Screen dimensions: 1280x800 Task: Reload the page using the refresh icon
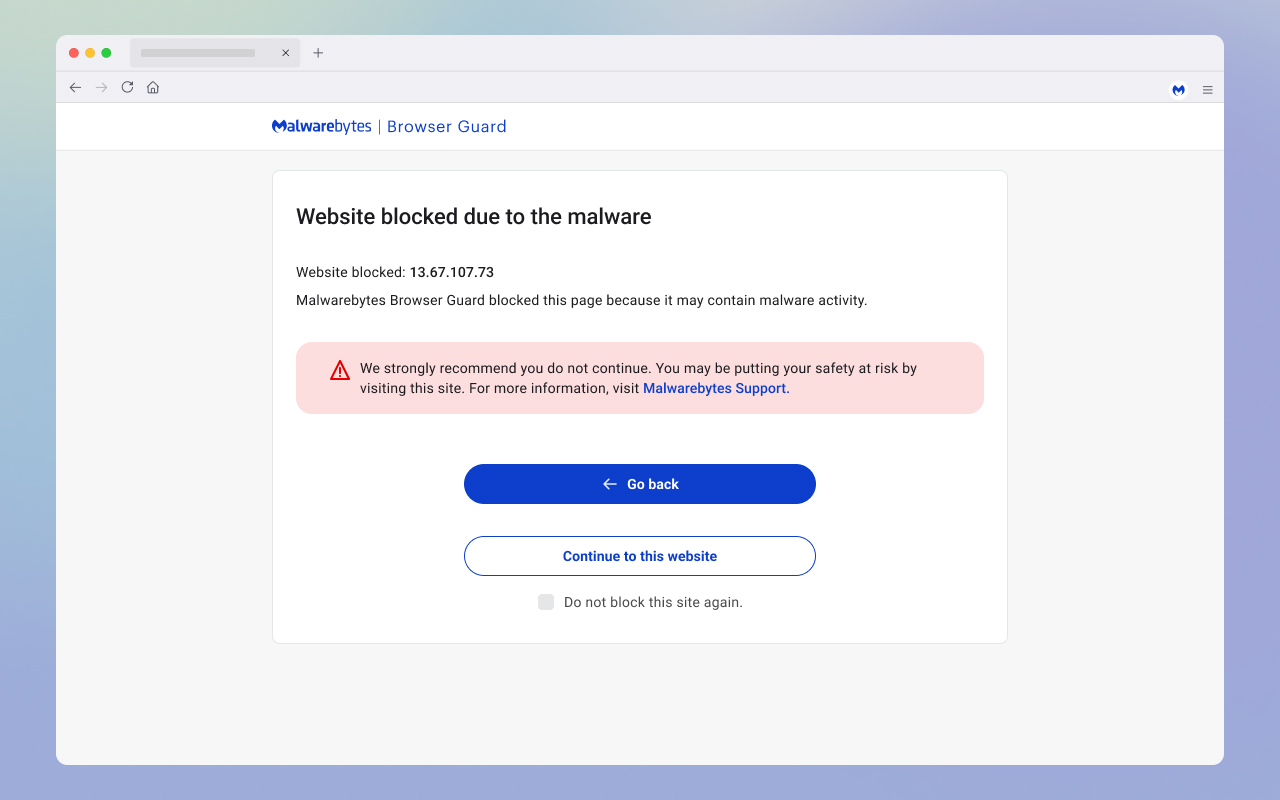tap(127, 87)
